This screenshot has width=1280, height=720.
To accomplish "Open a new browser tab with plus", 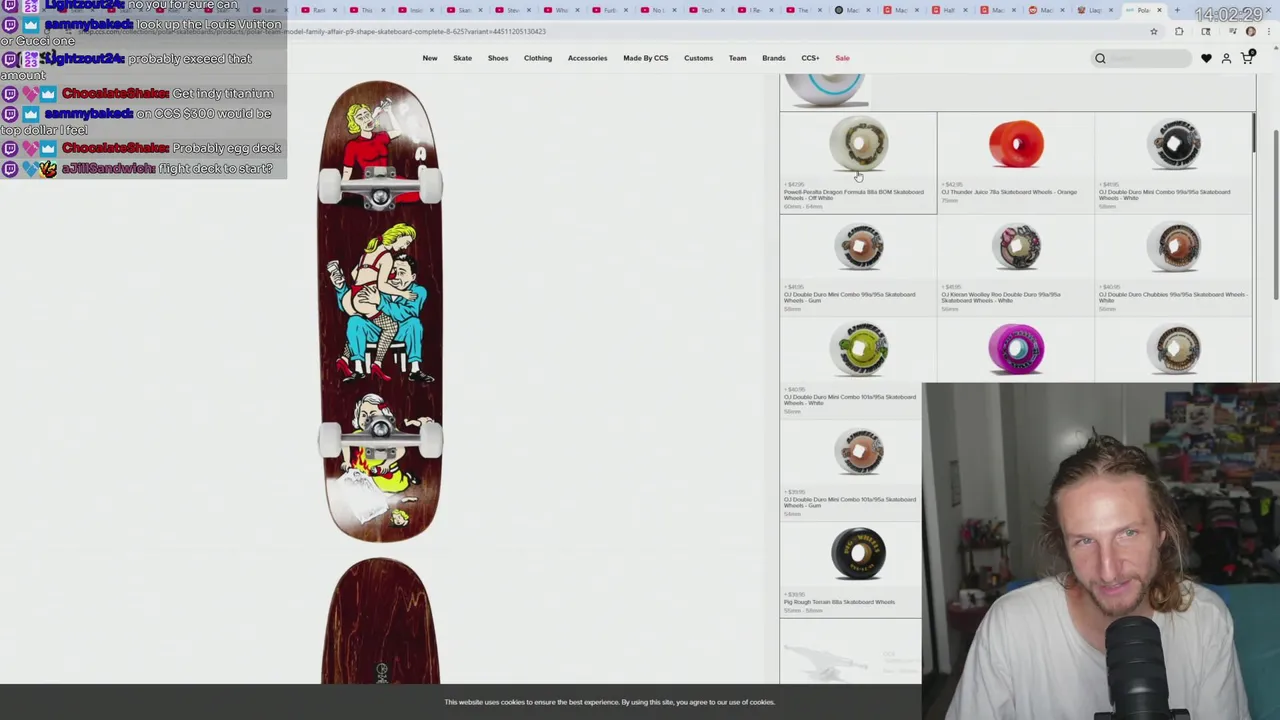I will pyautogui.click(x=1176, y=10).
